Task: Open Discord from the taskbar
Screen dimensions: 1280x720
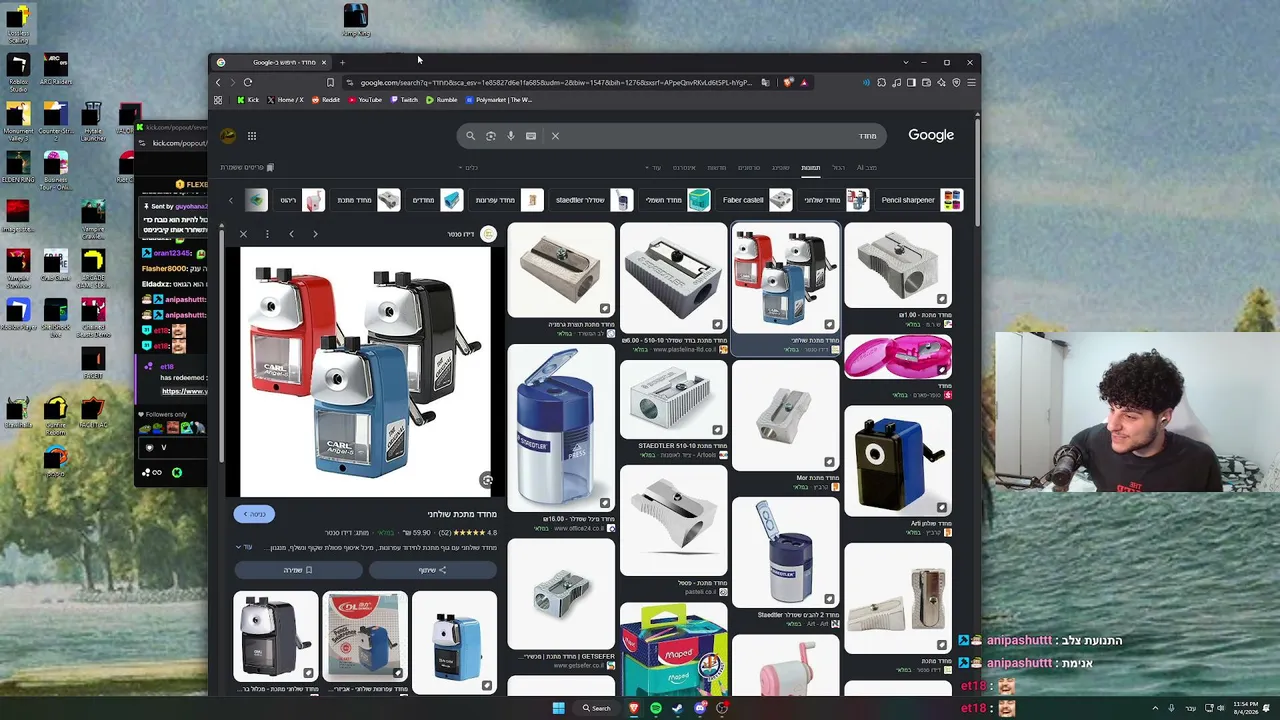Action: 700,708
